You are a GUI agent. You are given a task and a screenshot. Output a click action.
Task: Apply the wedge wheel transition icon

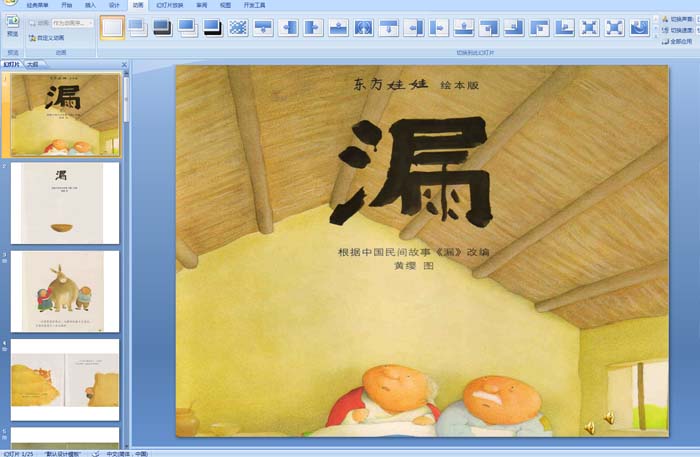363,28
